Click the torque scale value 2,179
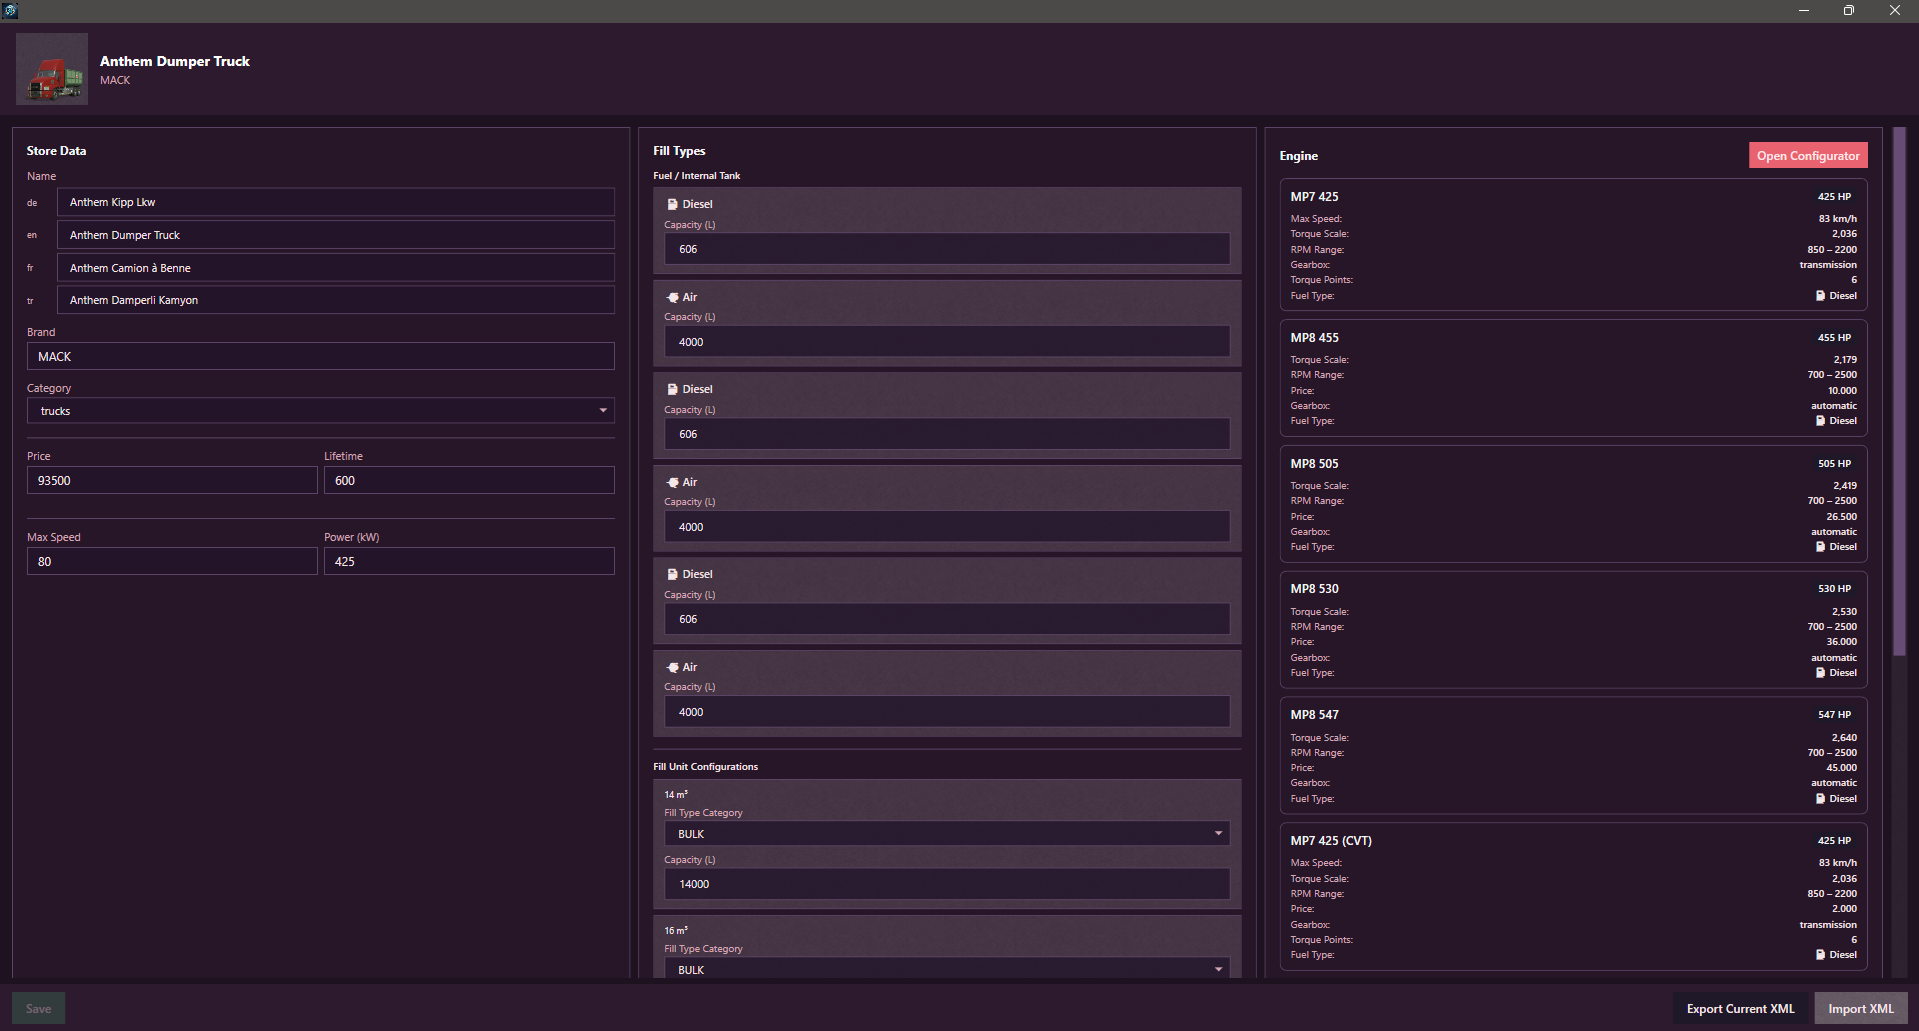 coord(1845,360)
